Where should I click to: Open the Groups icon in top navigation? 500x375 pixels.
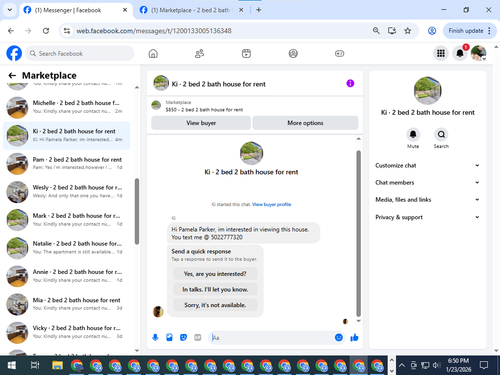click(x=293, y=53)
